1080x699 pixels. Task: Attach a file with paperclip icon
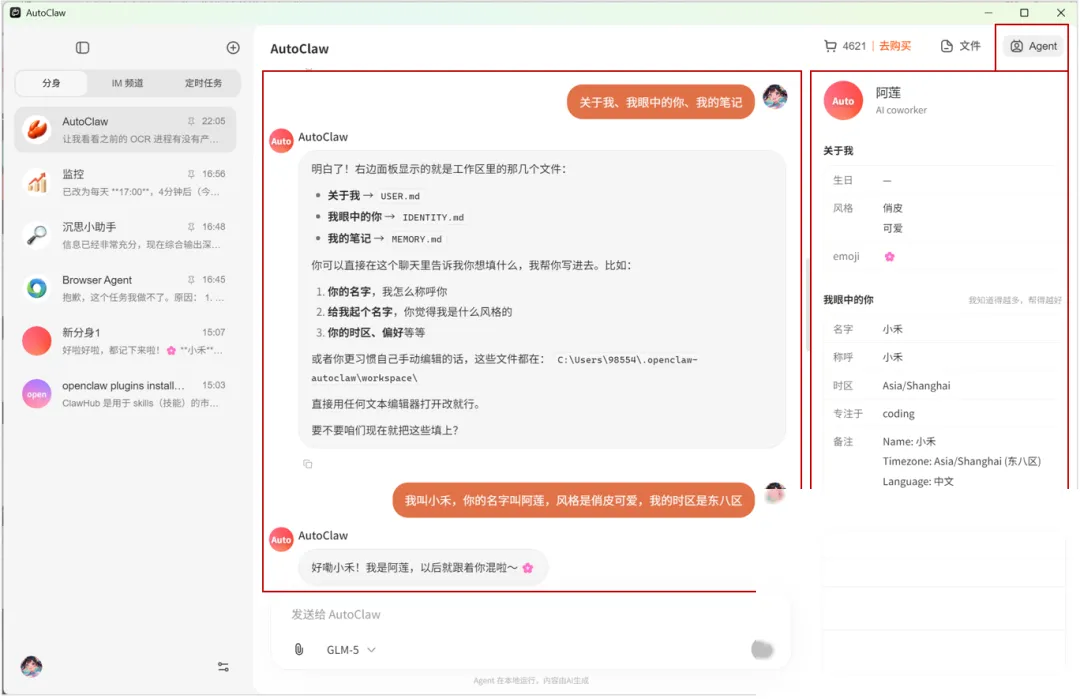[x=299, y=649]
